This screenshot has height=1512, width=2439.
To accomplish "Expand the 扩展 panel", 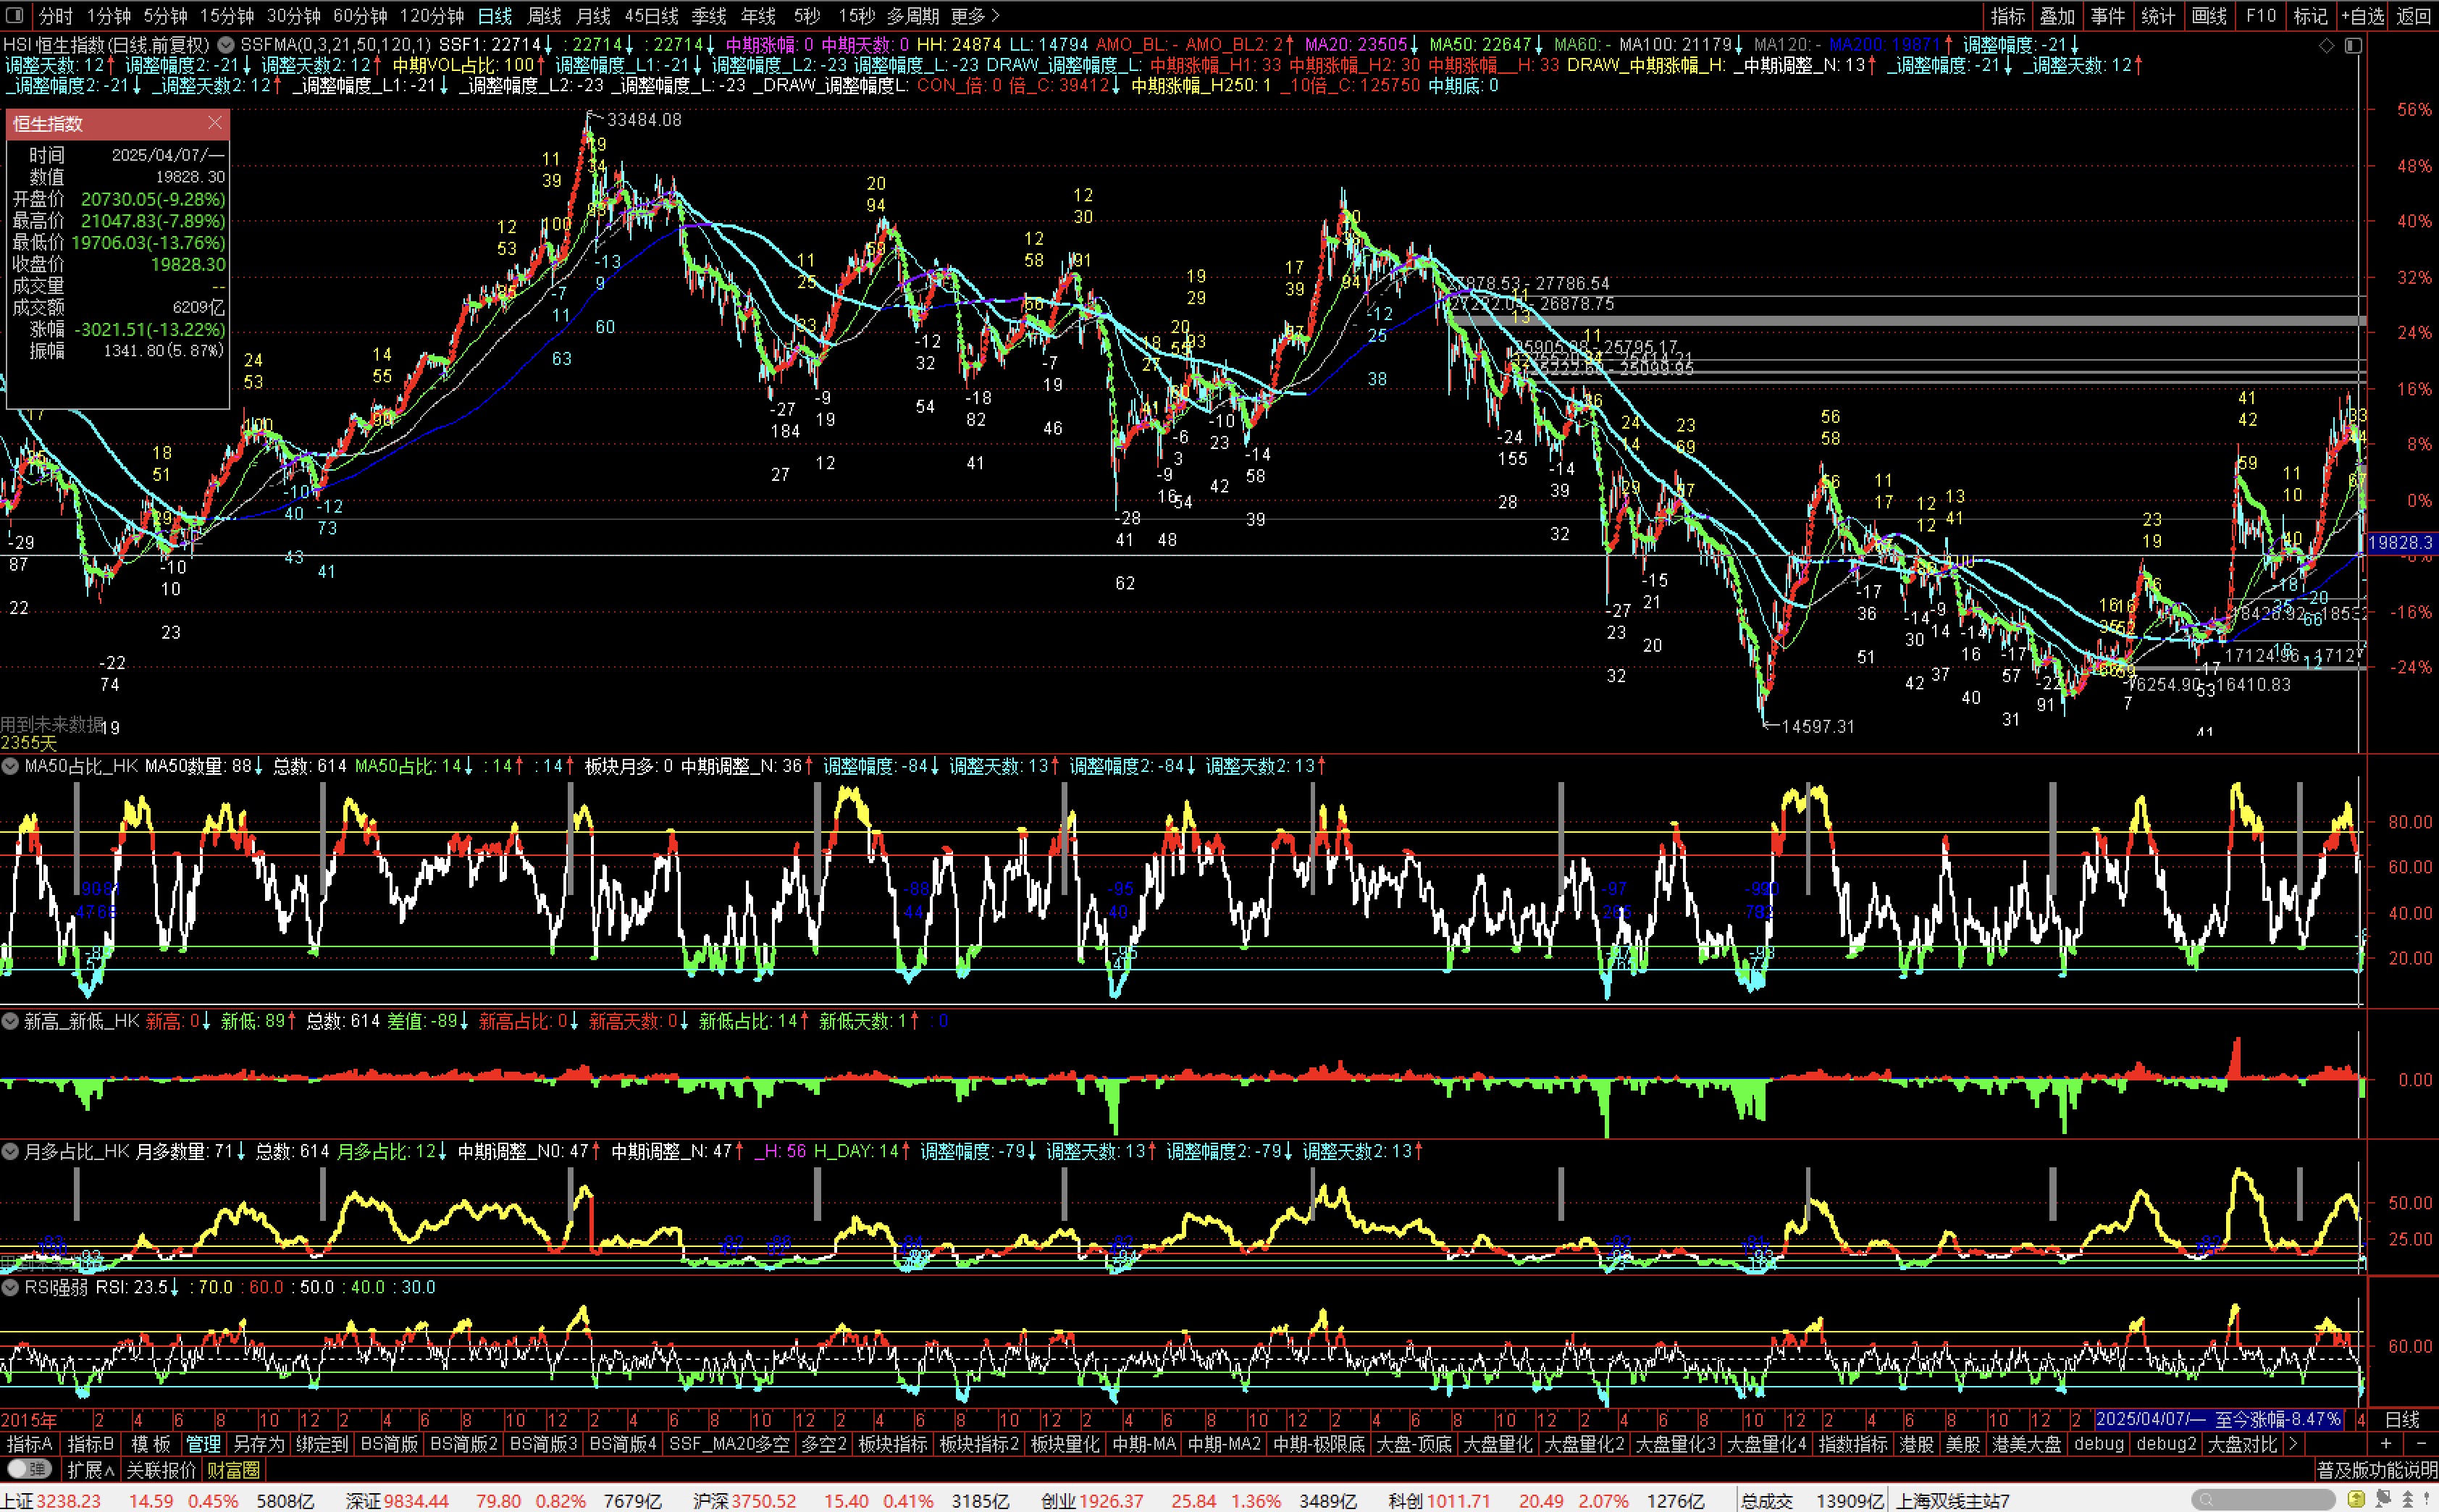I will [x=90, y=1469].
